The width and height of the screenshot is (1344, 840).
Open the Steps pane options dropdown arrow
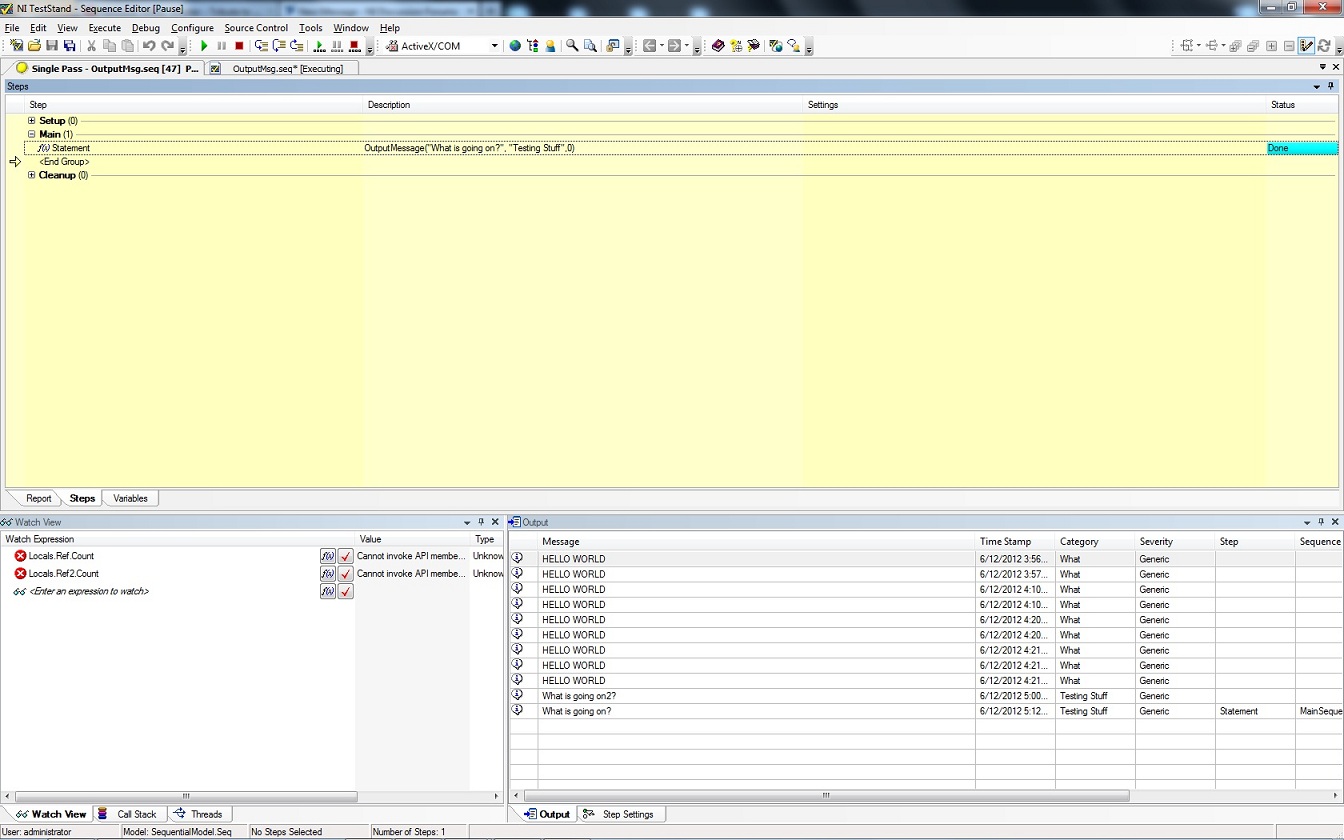coord(1317,87)
